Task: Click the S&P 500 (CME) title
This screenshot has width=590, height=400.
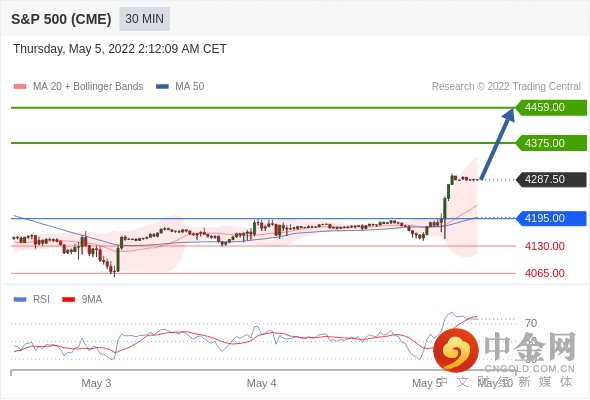Action: pyautogui.click(x=61, y=19)
